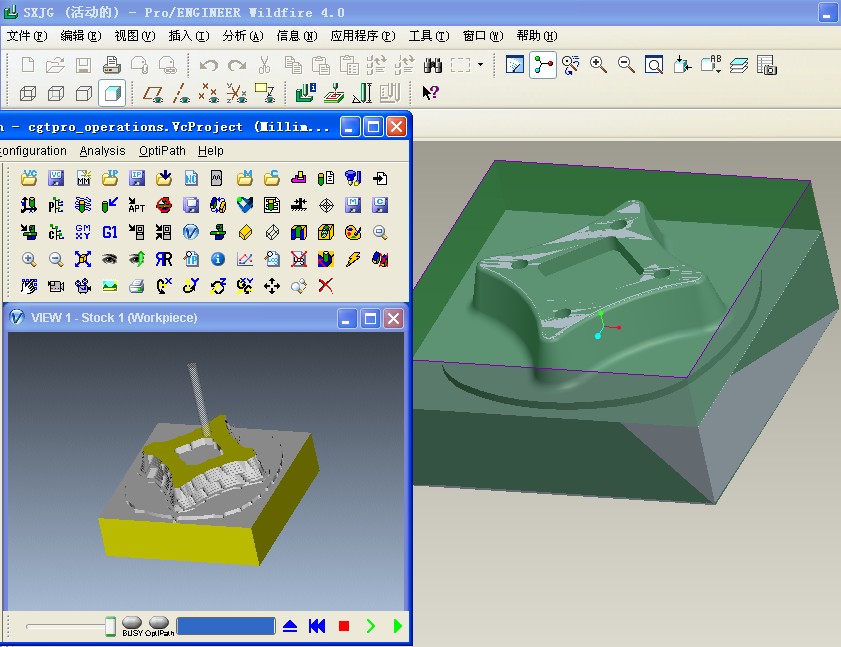Toggle datum points visibility
Image resolution: width=841 pixels, height=647 pixels.
pyautogui.click(x=208, y=93)
